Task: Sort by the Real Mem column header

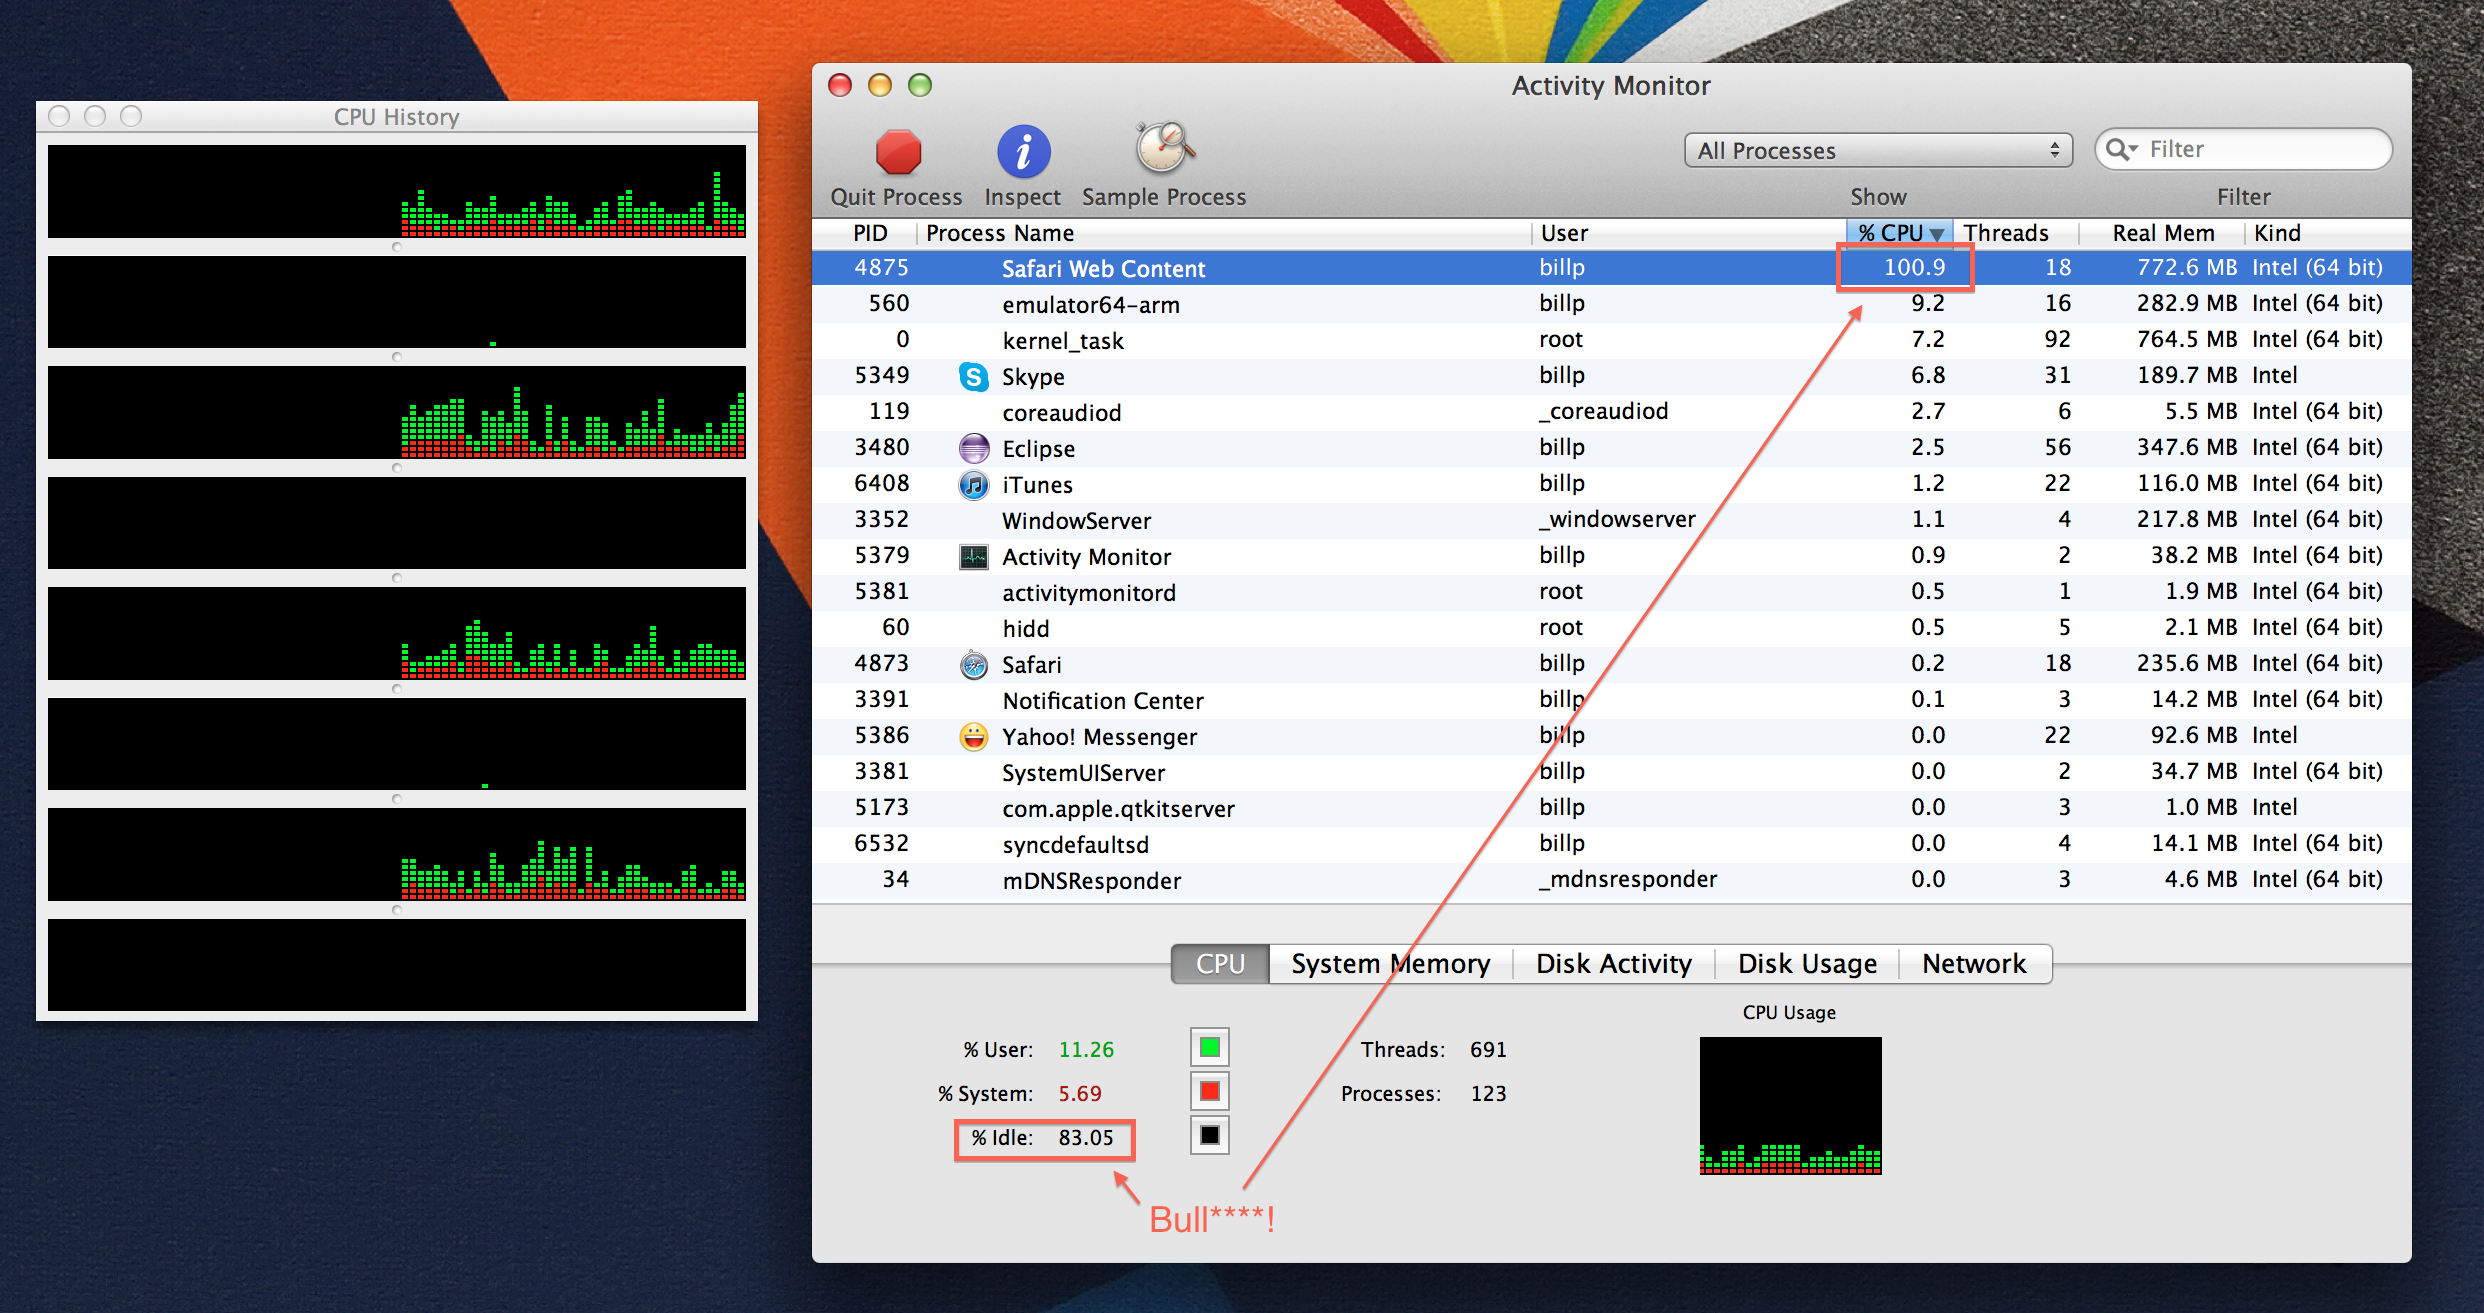Action: pyautogui.click(x=2162, y=233)
